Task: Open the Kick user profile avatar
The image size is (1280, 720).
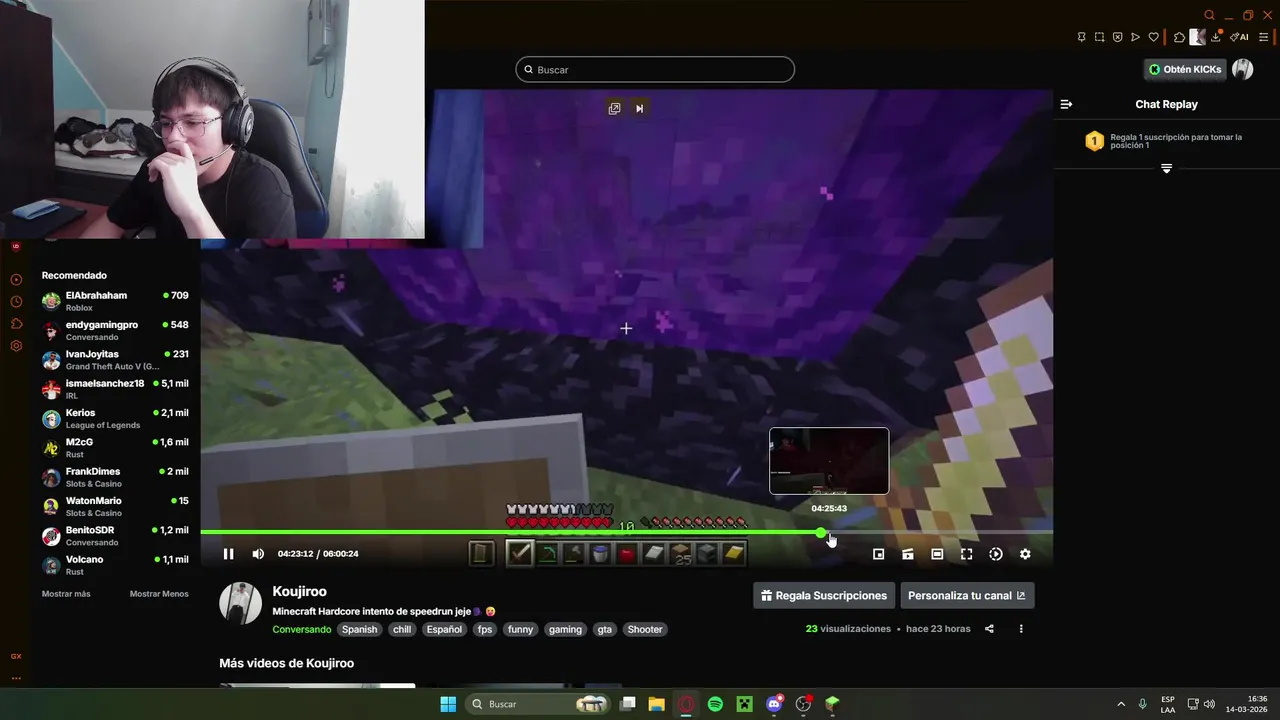Action: pyautogui.click(x=1242, y=69)
